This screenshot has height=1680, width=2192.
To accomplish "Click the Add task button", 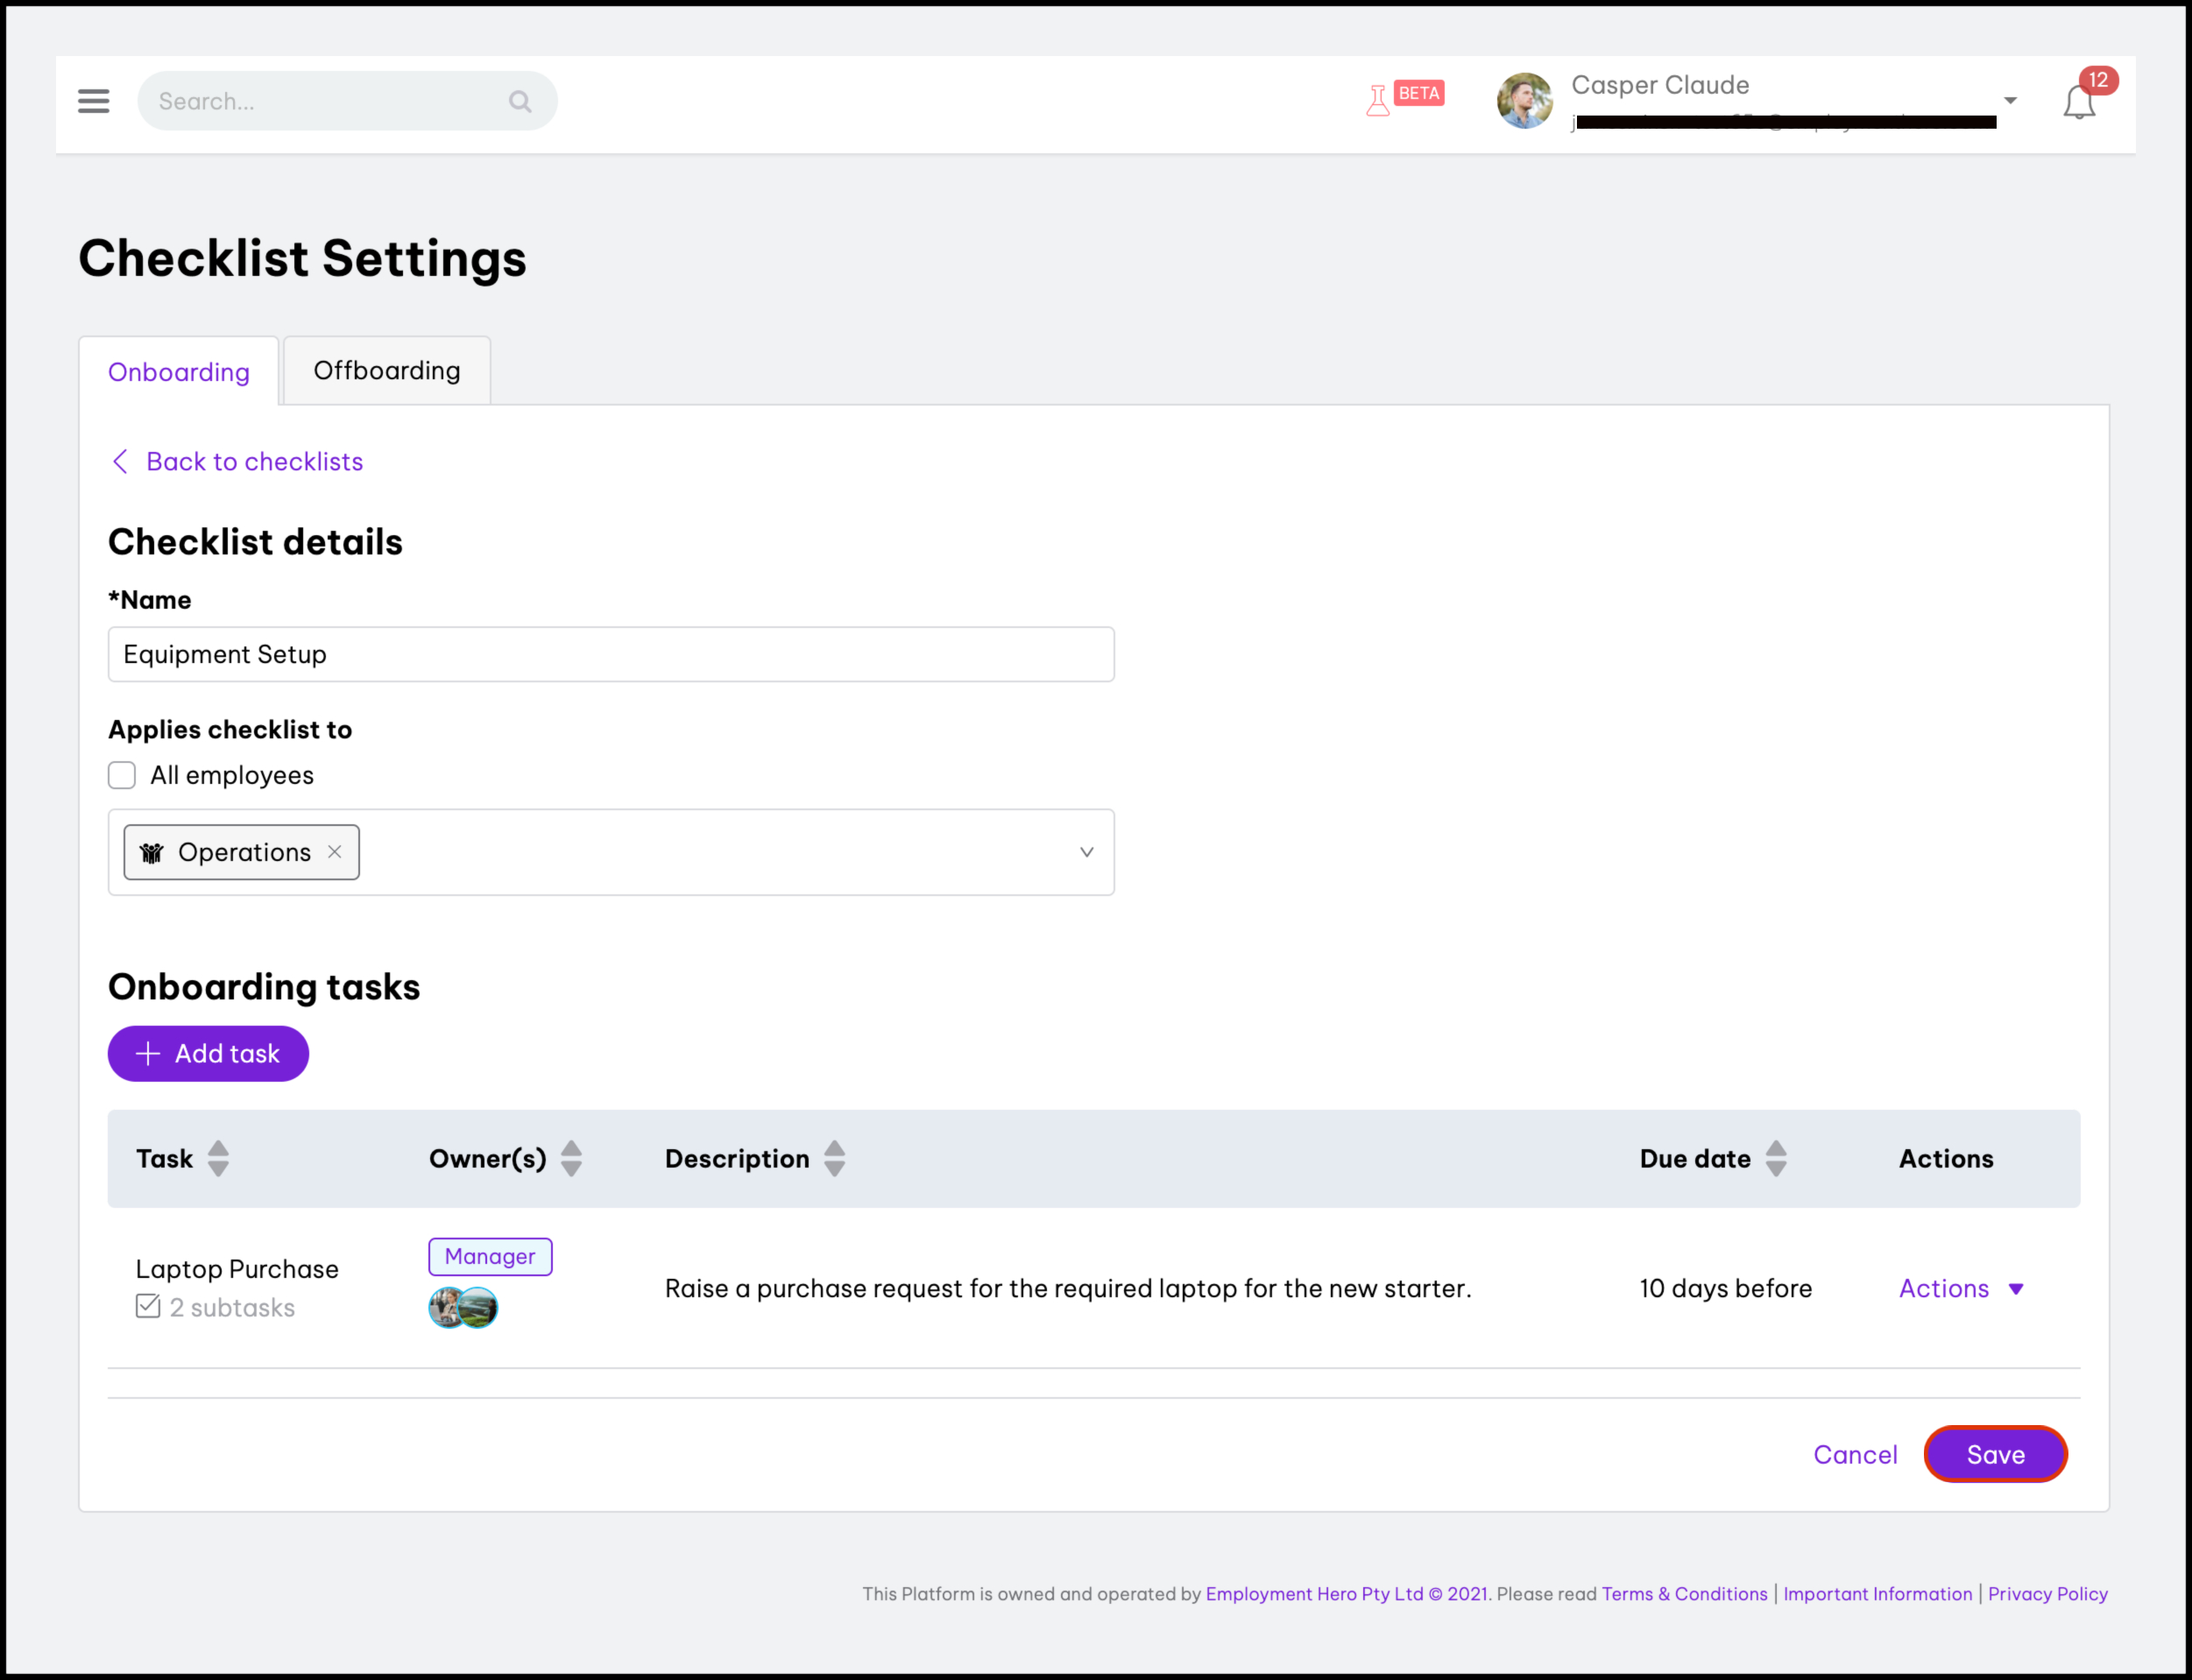I will [x=208, y=1053].
